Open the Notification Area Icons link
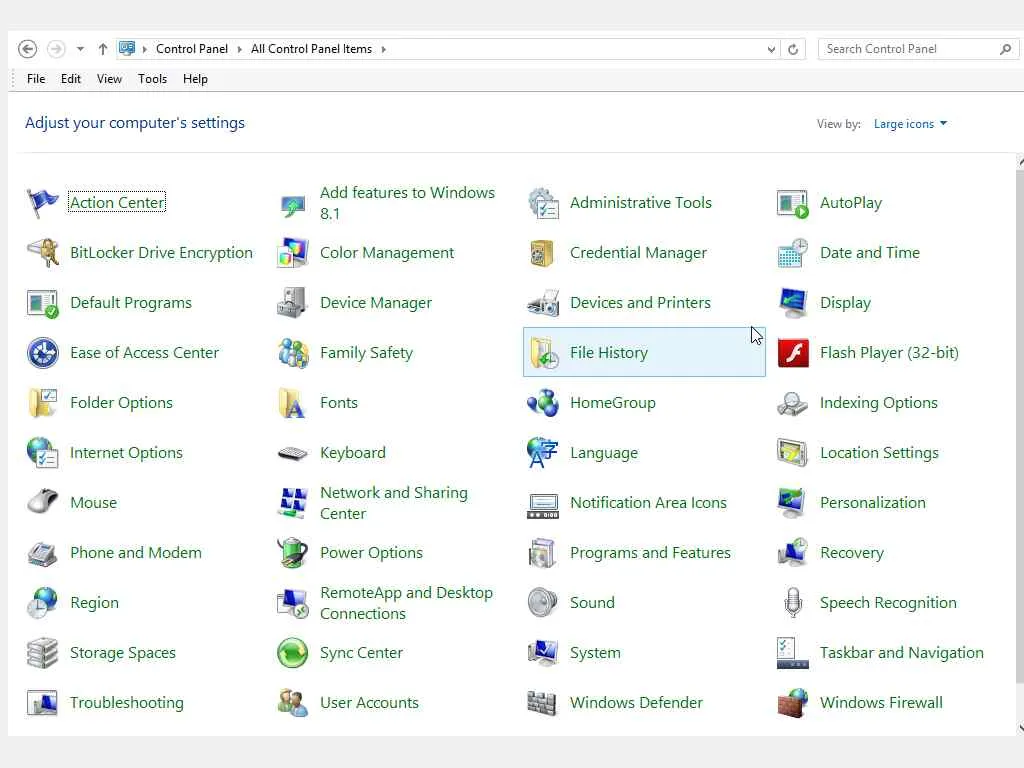The height and width of the screenshot is (768, 1024). (x=648, y=503)
